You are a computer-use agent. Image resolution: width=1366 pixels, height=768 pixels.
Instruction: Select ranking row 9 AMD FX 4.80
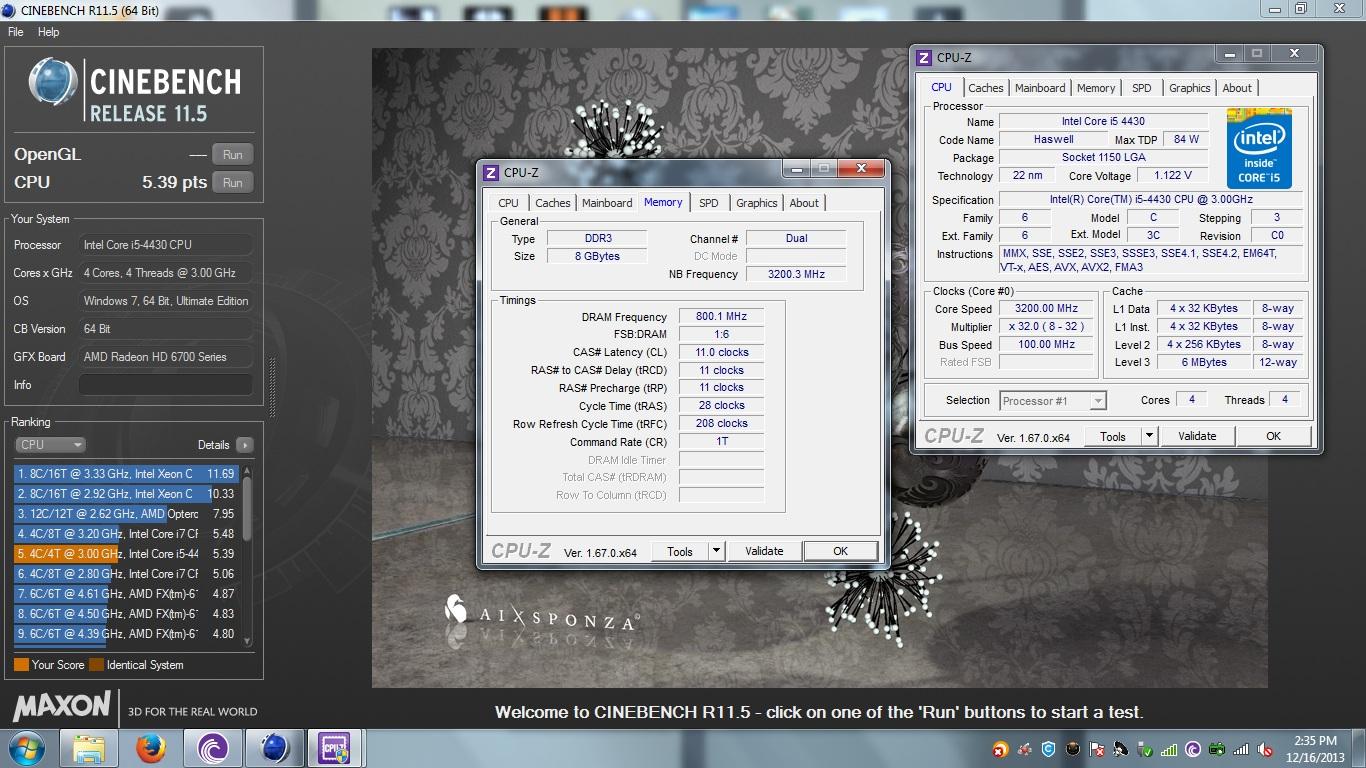point(126,634)
